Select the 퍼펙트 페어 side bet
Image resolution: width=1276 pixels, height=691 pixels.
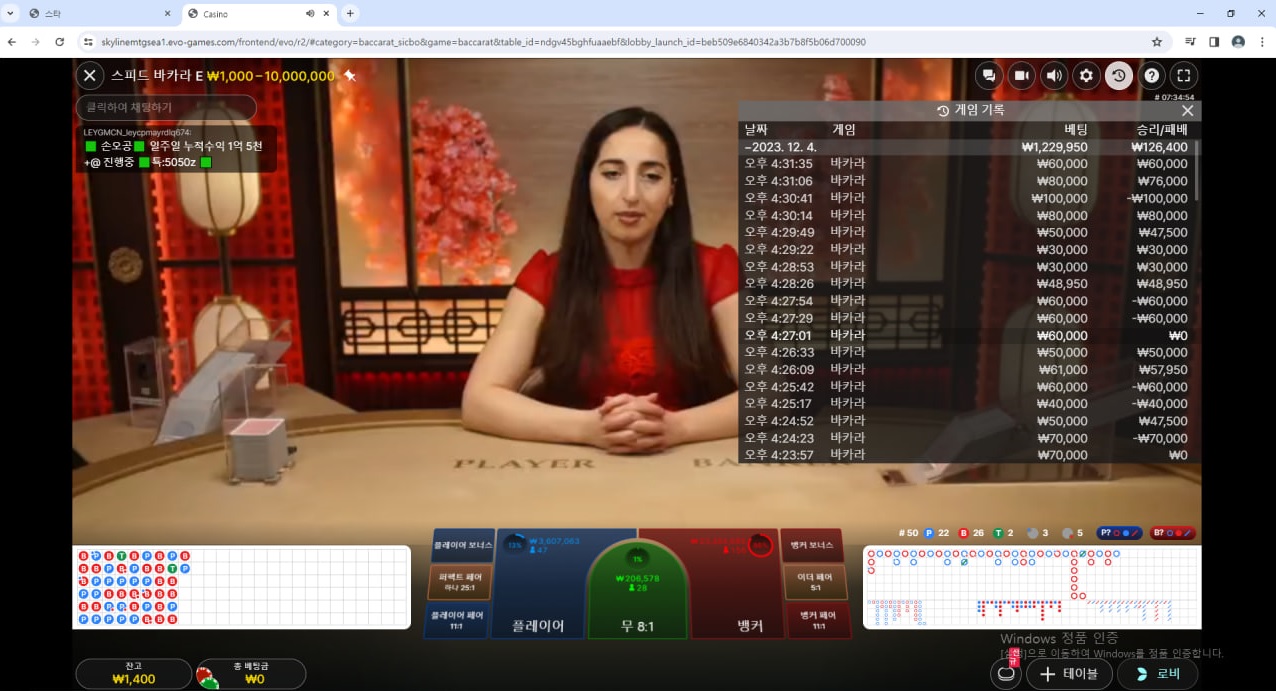[460, 582]
